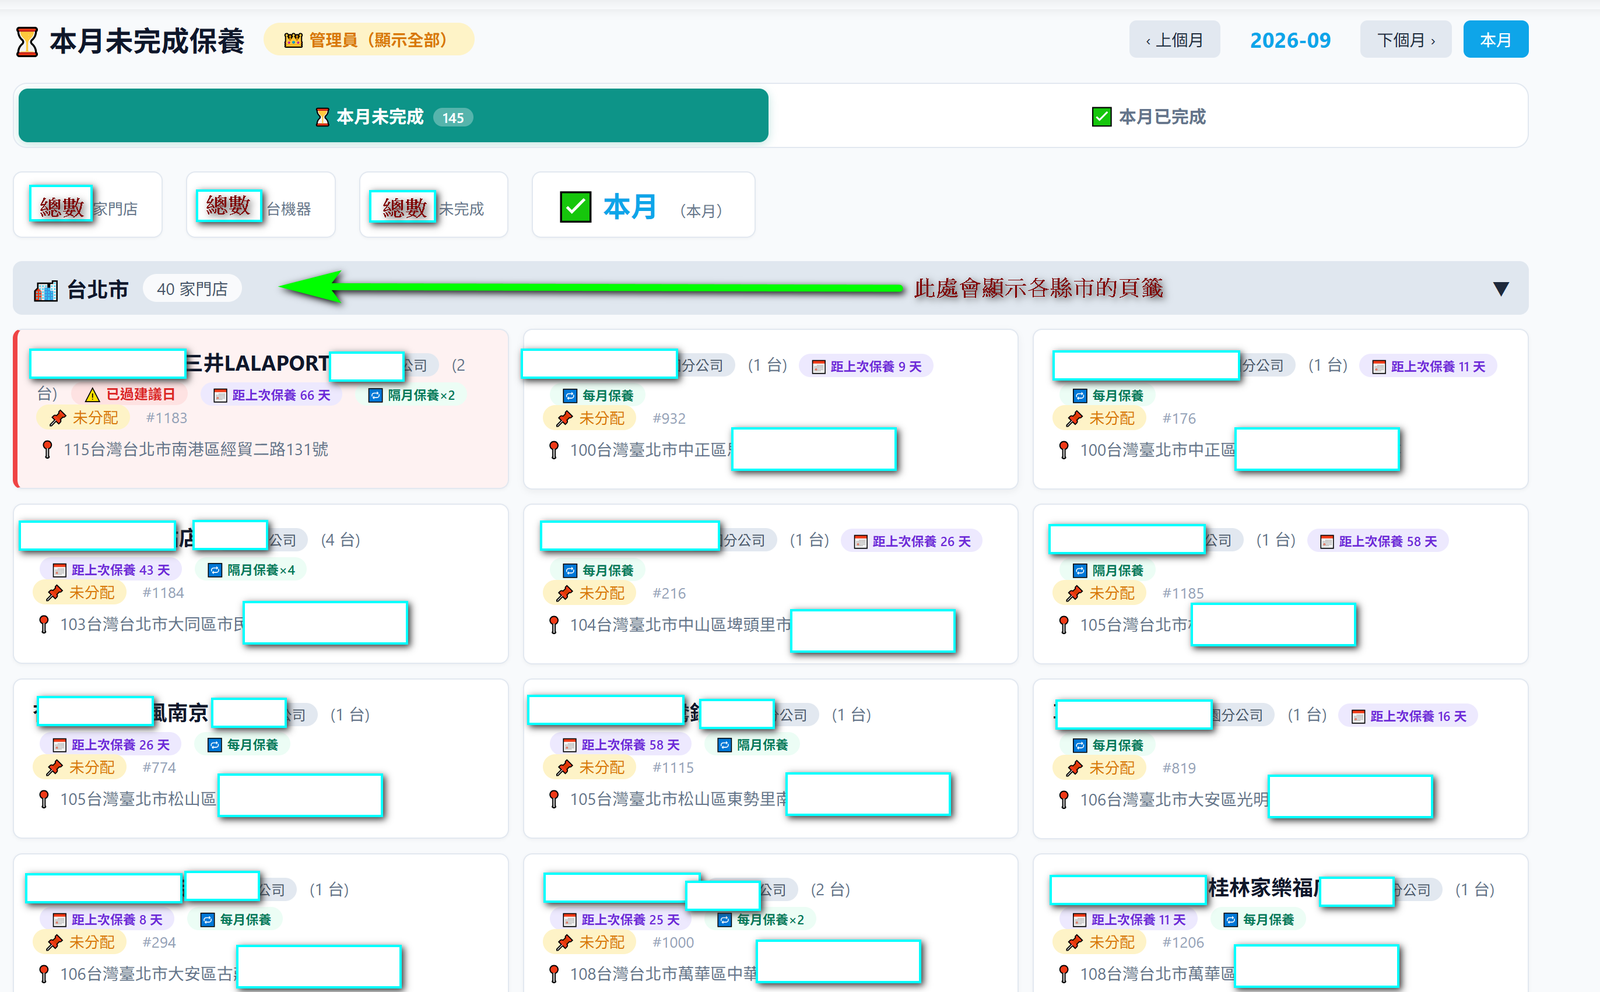The height and width of the screenshot is (992, 1600).
Task: Click the 每月保養×2 badge on card #1000
Action: pos(760,920)
